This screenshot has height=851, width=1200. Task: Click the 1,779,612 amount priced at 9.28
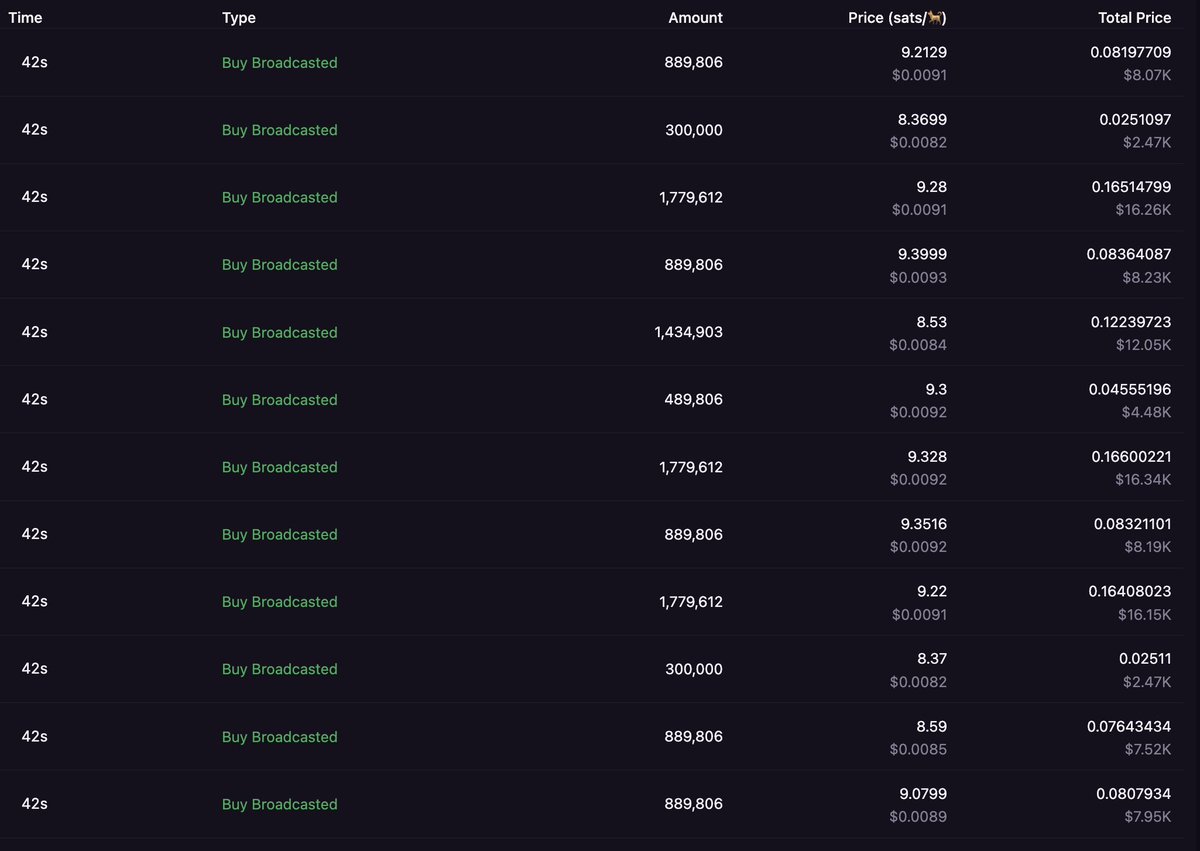click(691, 197)
